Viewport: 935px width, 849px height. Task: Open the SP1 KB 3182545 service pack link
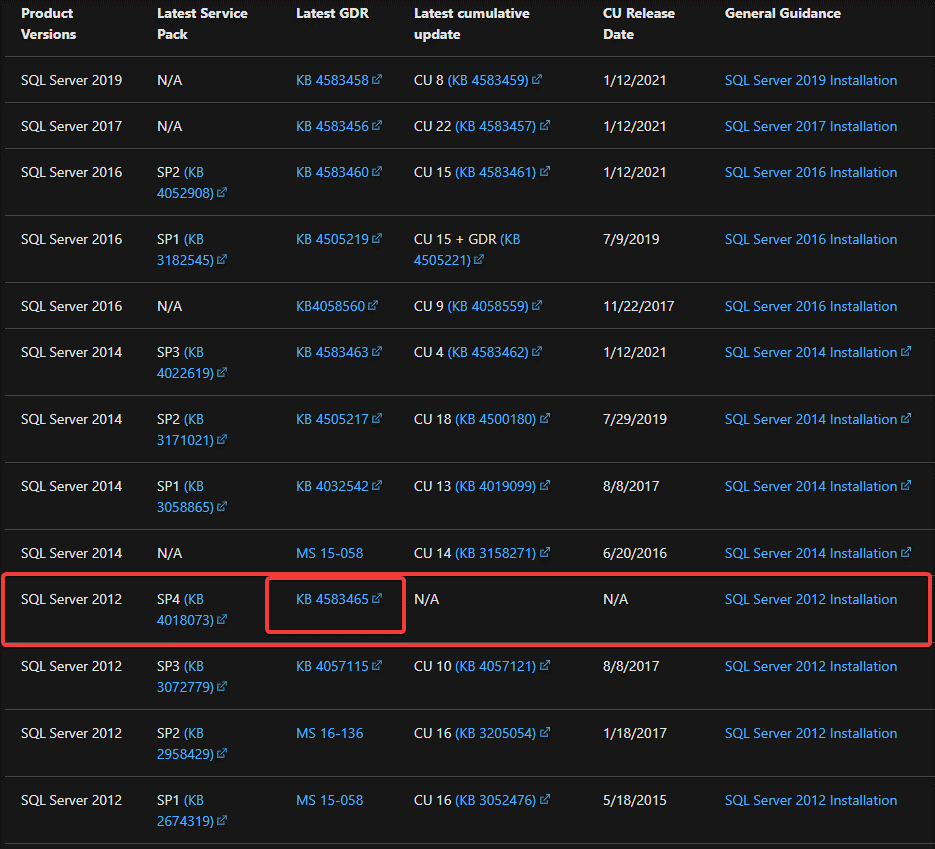point(185,249)
